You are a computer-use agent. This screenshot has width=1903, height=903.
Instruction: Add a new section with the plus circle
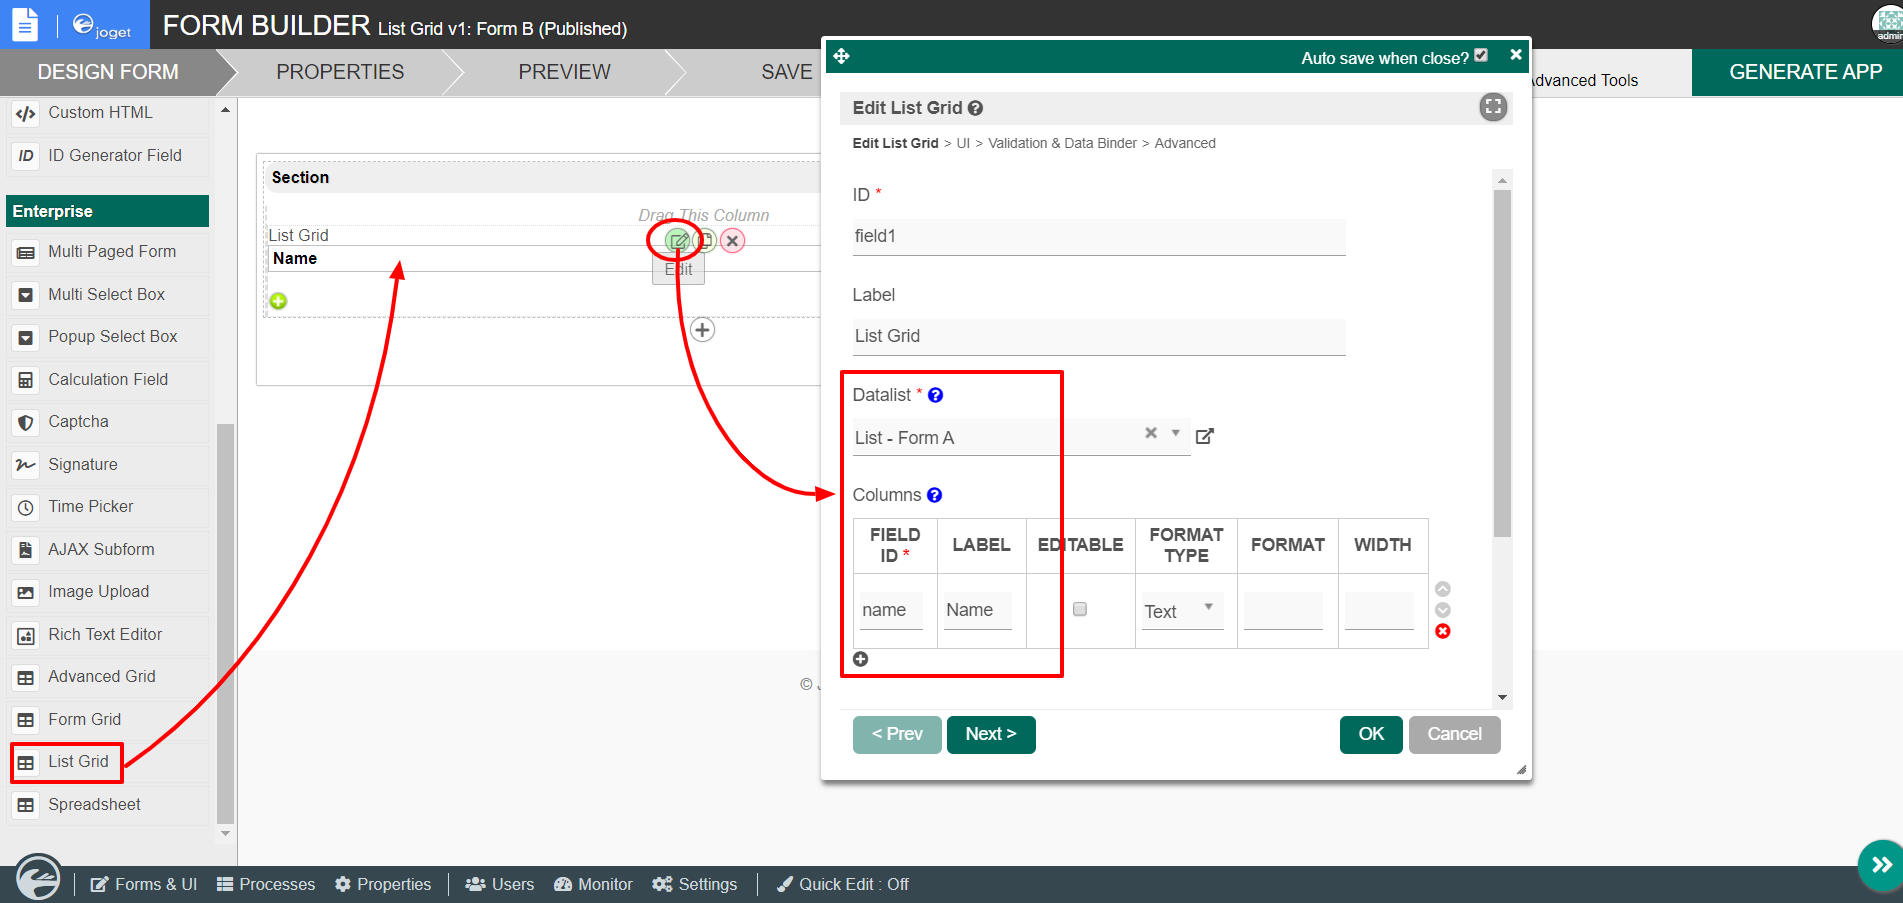(703, 330)
